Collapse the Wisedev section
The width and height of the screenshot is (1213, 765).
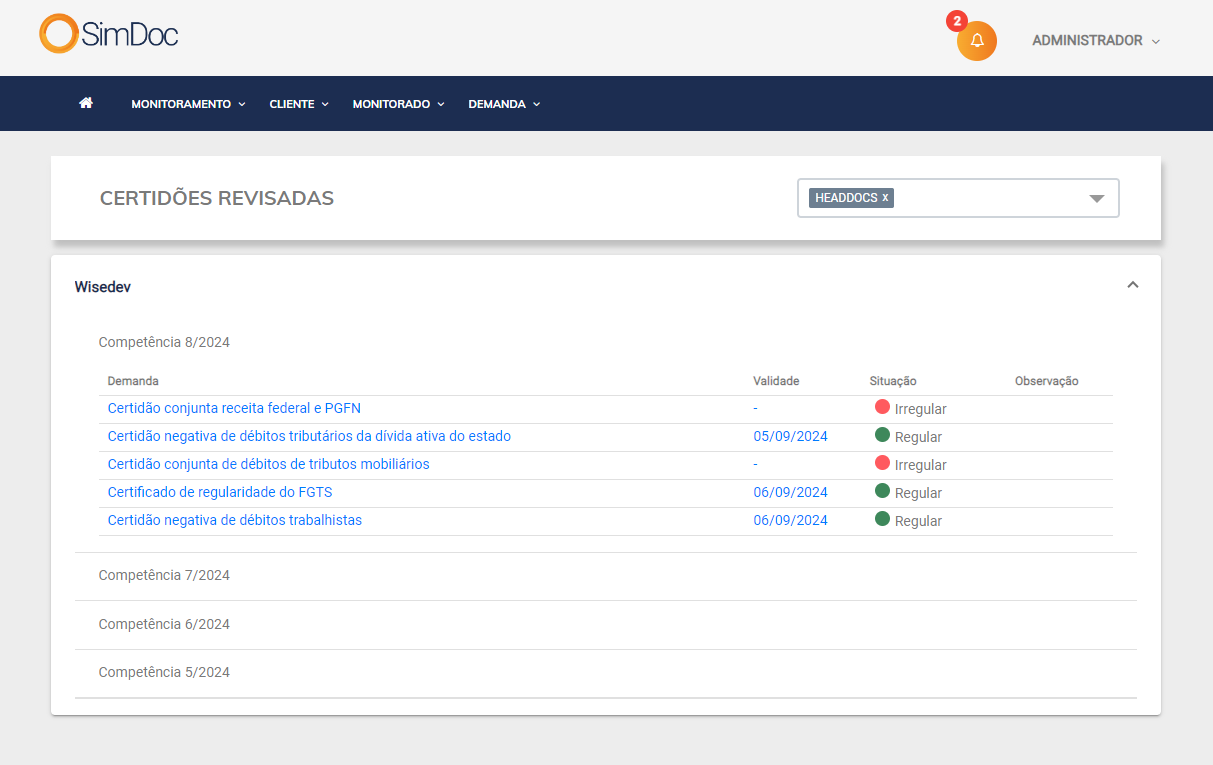pos(1132,285)
